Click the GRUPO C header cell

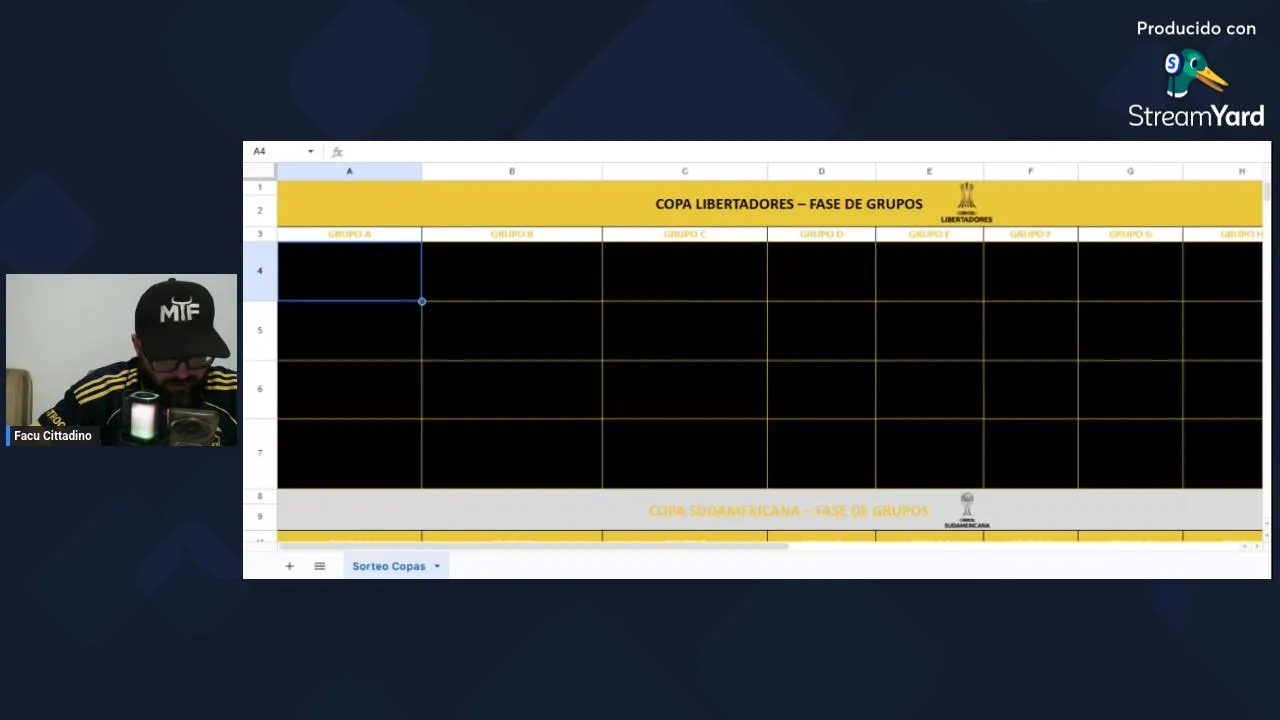(684, 234)
